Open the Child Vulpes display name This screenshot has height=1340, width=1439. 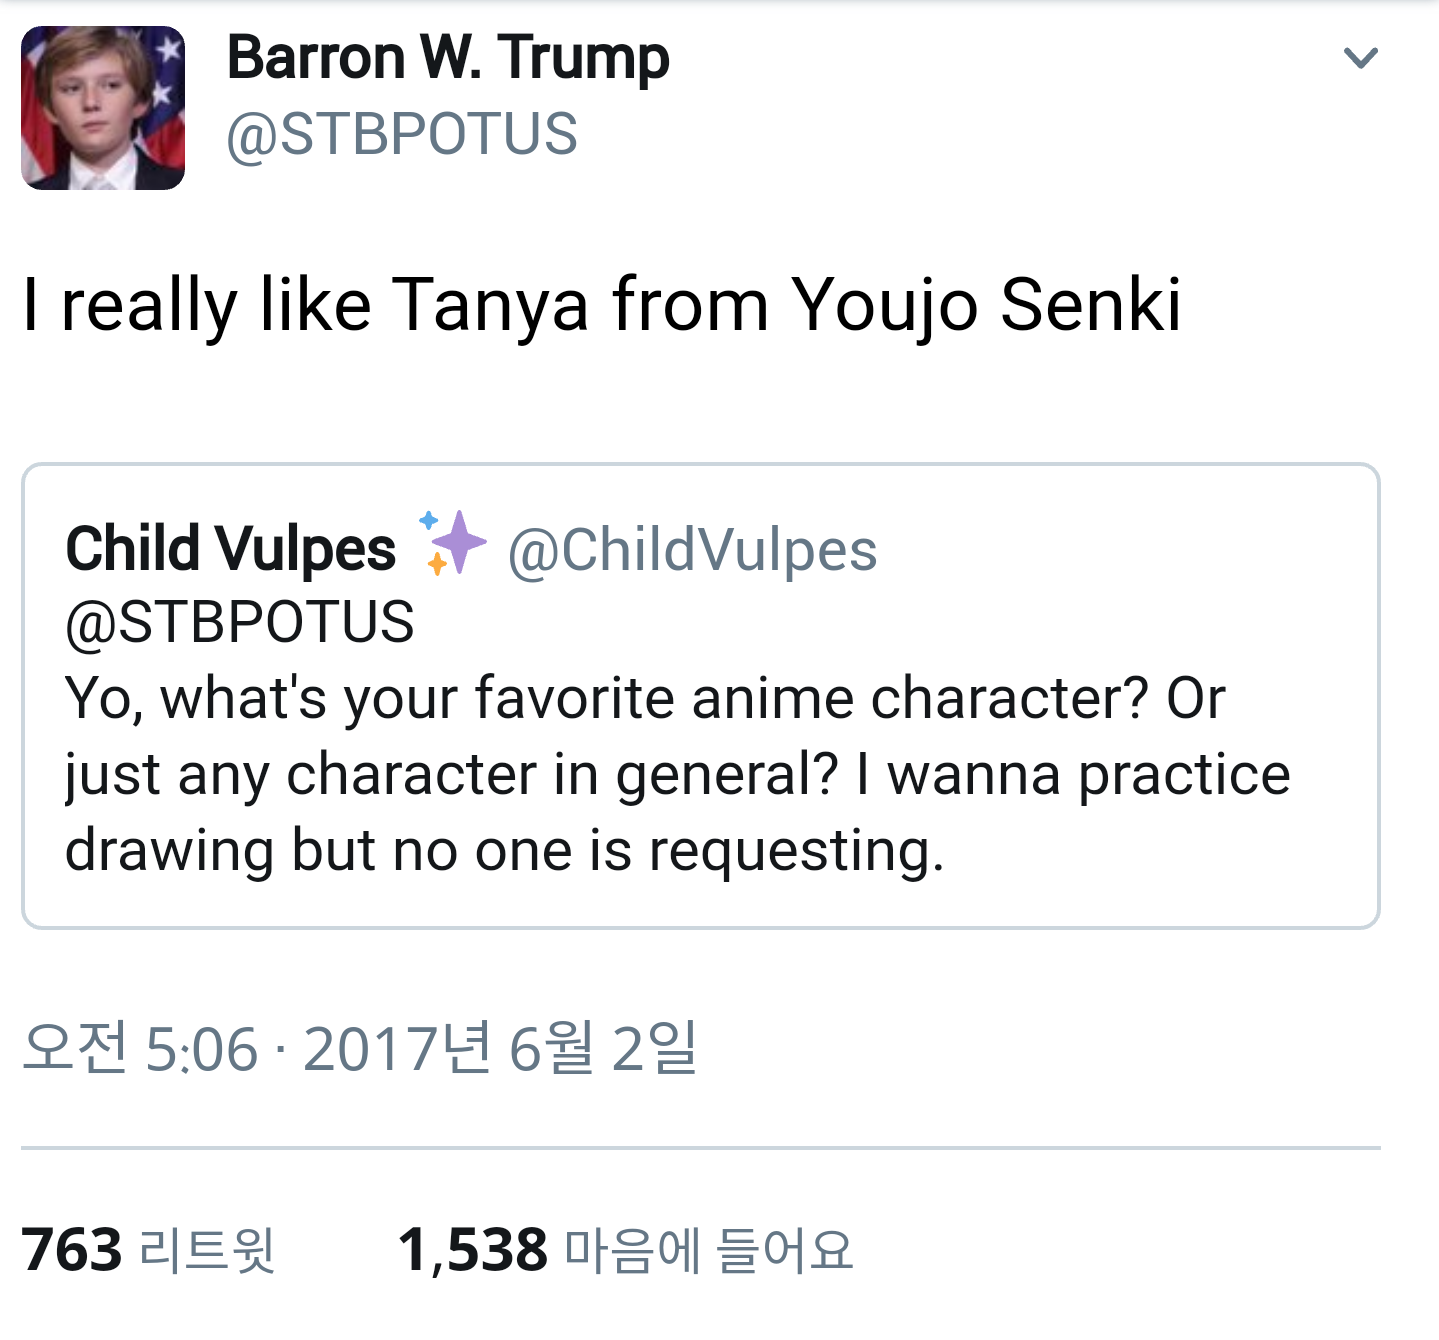point(231,549)
